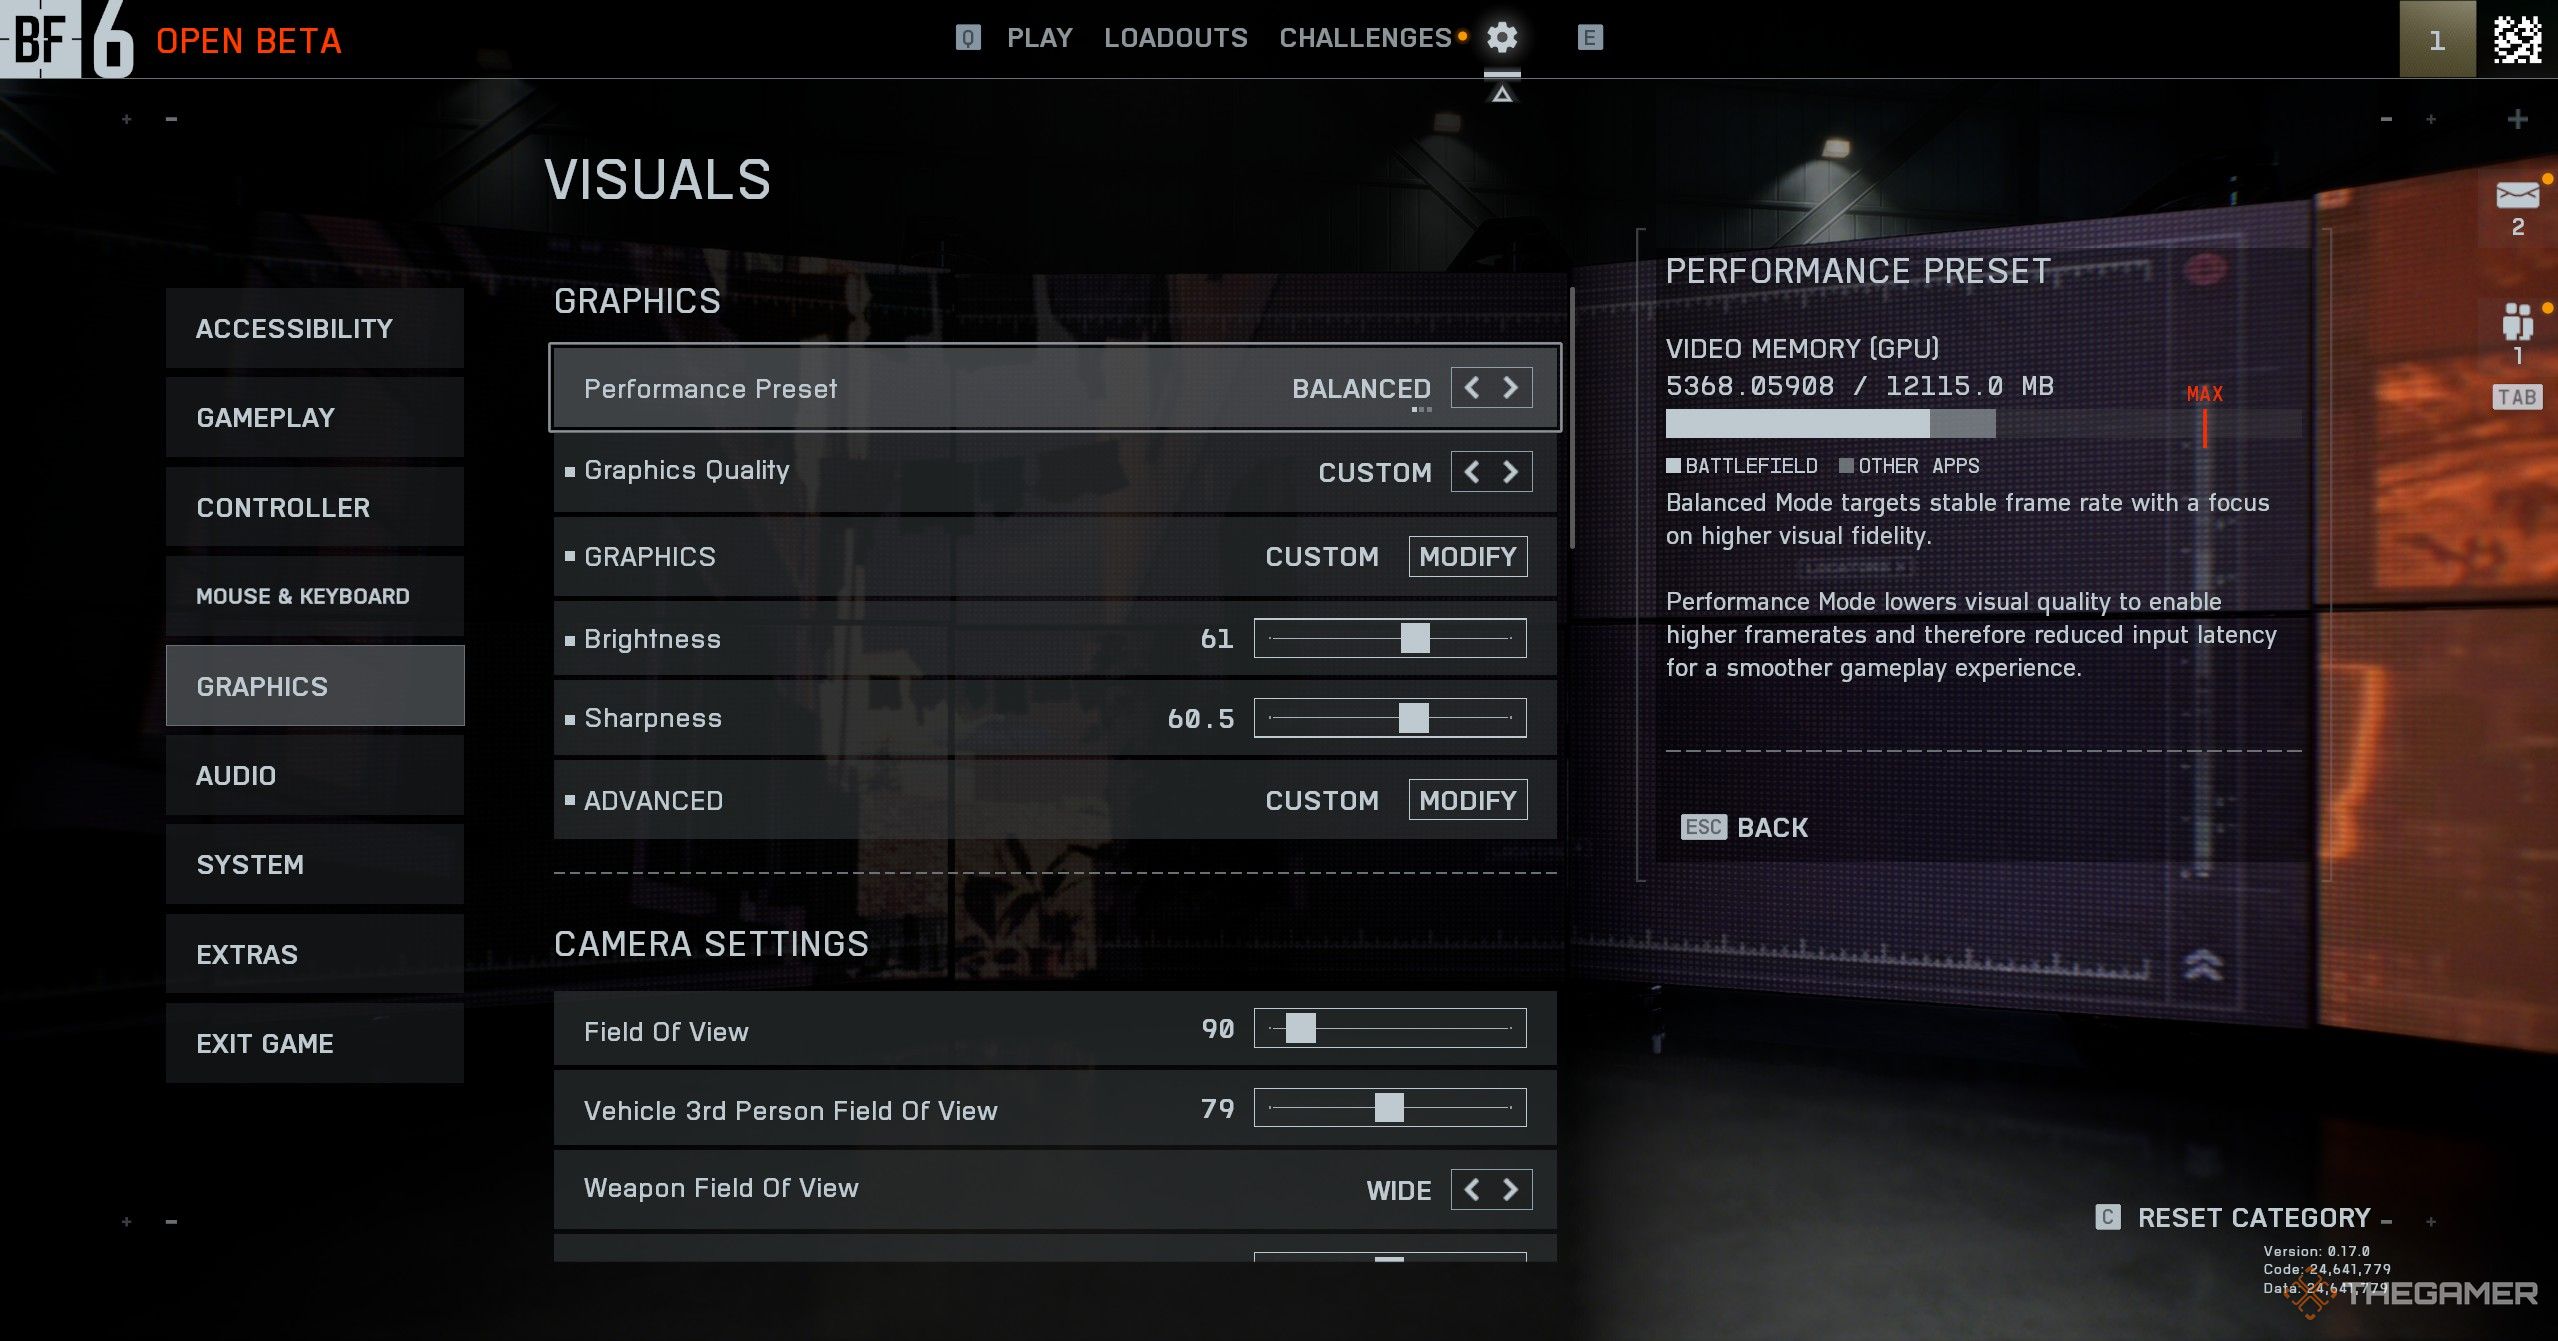Open the squad party icon
The image size is (2558, 1341).
tap(2517, 322)
